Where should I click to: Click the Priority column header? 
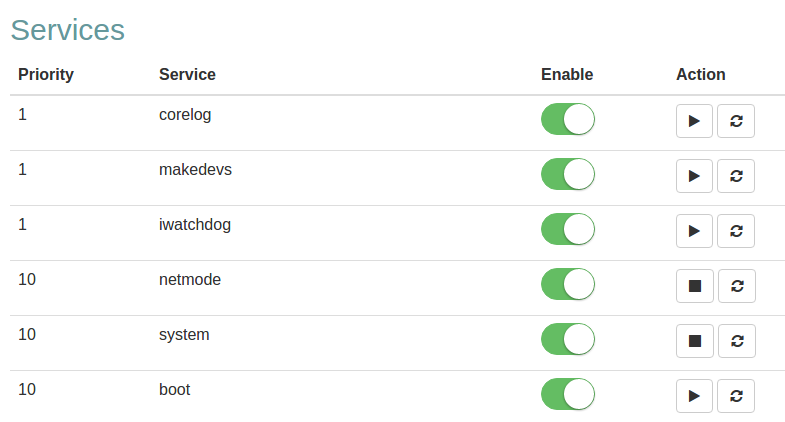46,74
